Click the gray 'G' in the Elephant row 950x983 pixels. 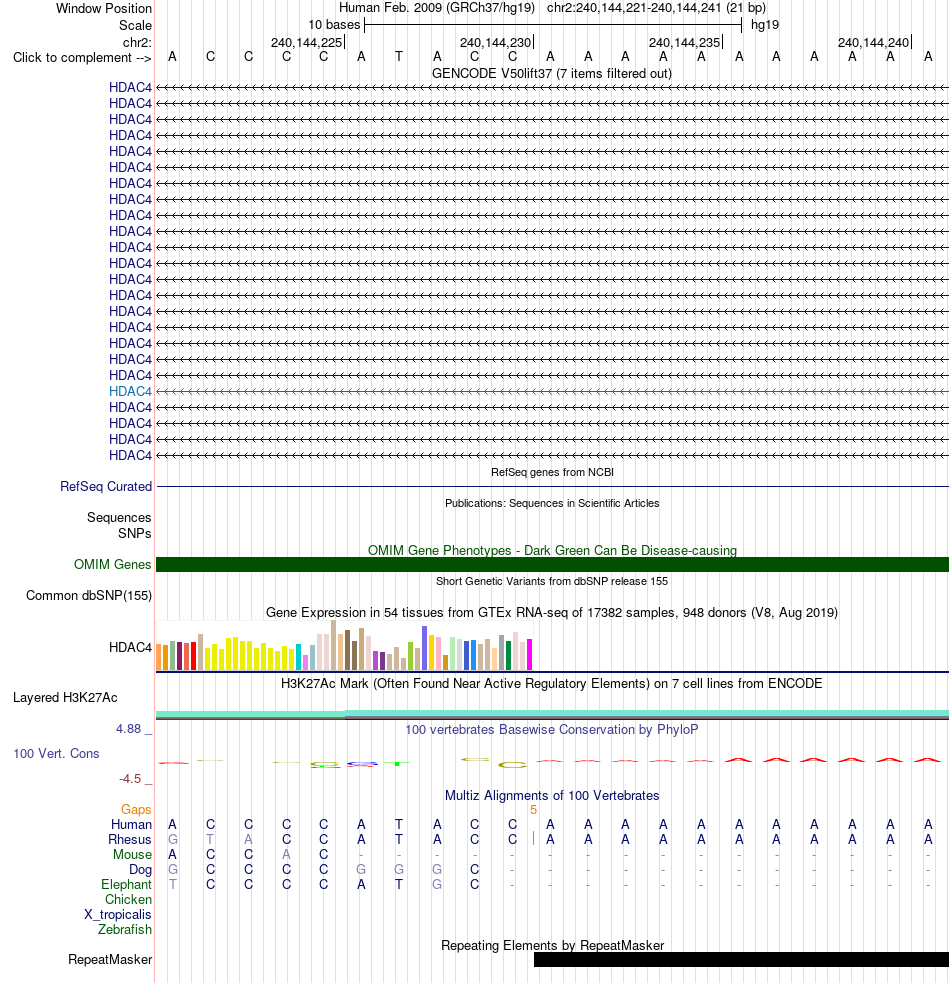(x=437, y=885)
